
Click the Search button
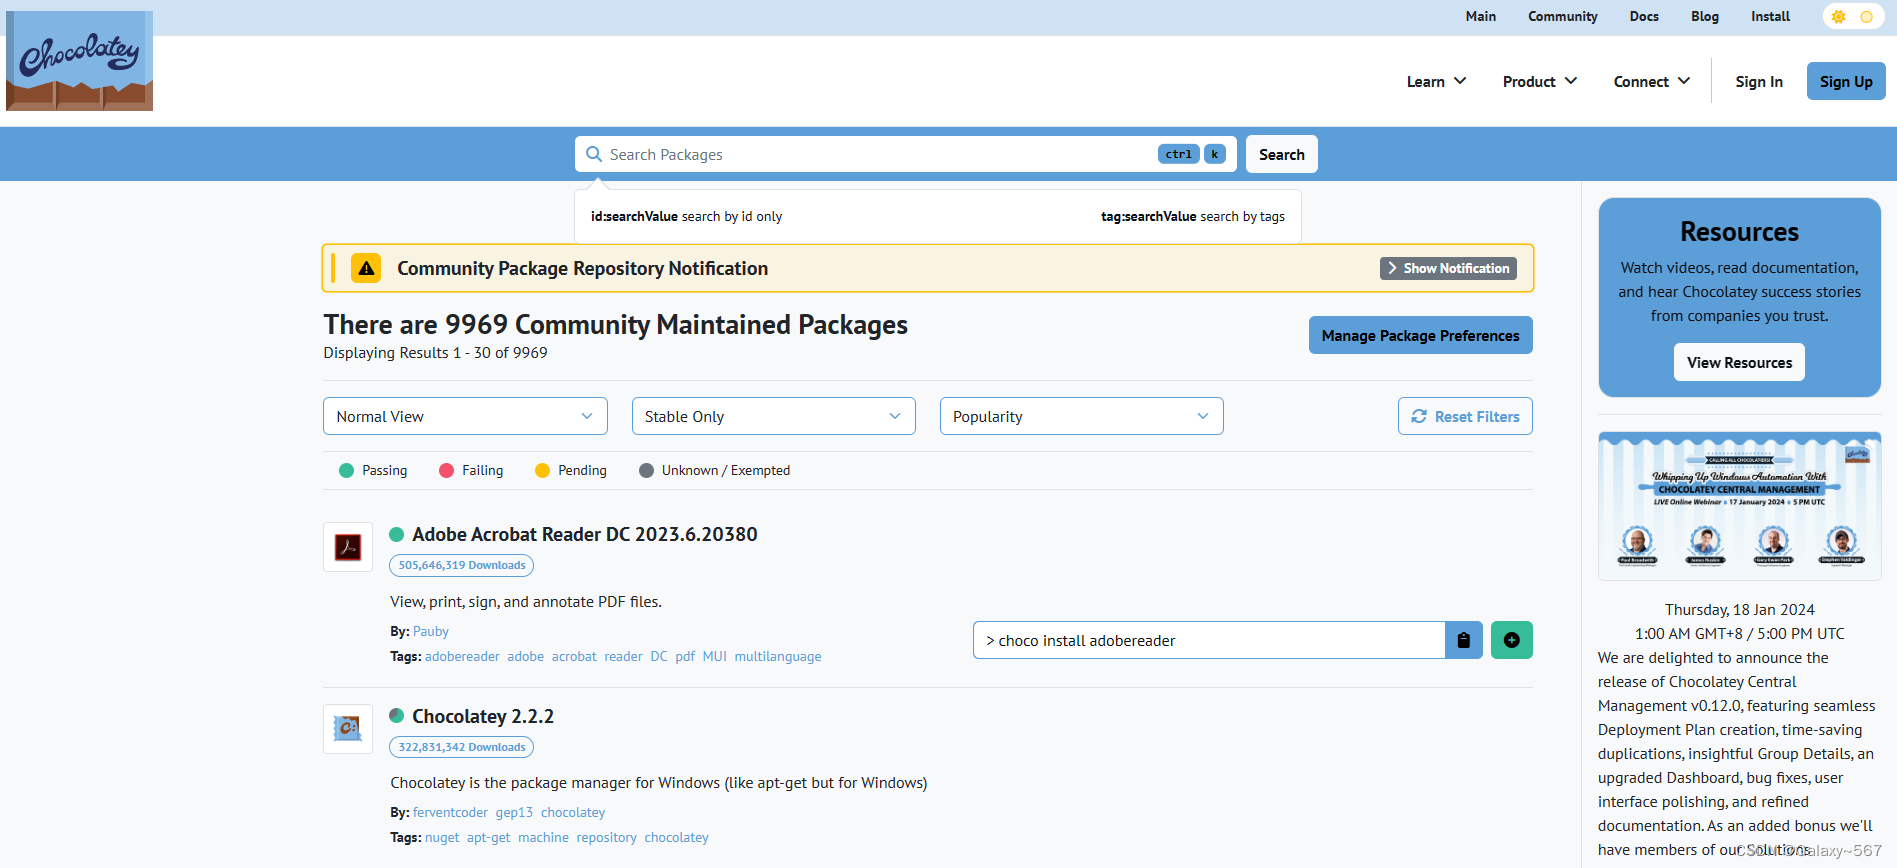click(1282, 154)
